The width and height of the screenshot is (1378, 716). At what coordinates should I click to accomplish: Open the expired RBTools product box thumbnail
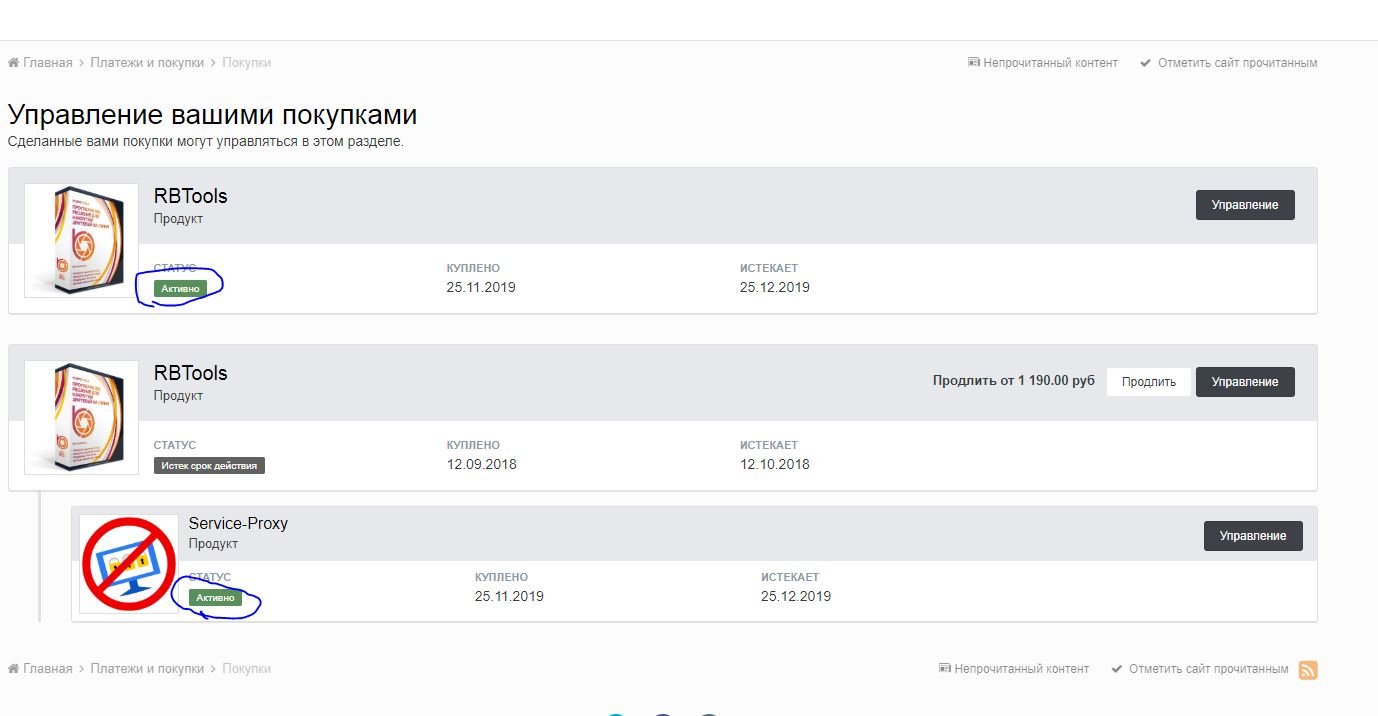tap(82, 417)
